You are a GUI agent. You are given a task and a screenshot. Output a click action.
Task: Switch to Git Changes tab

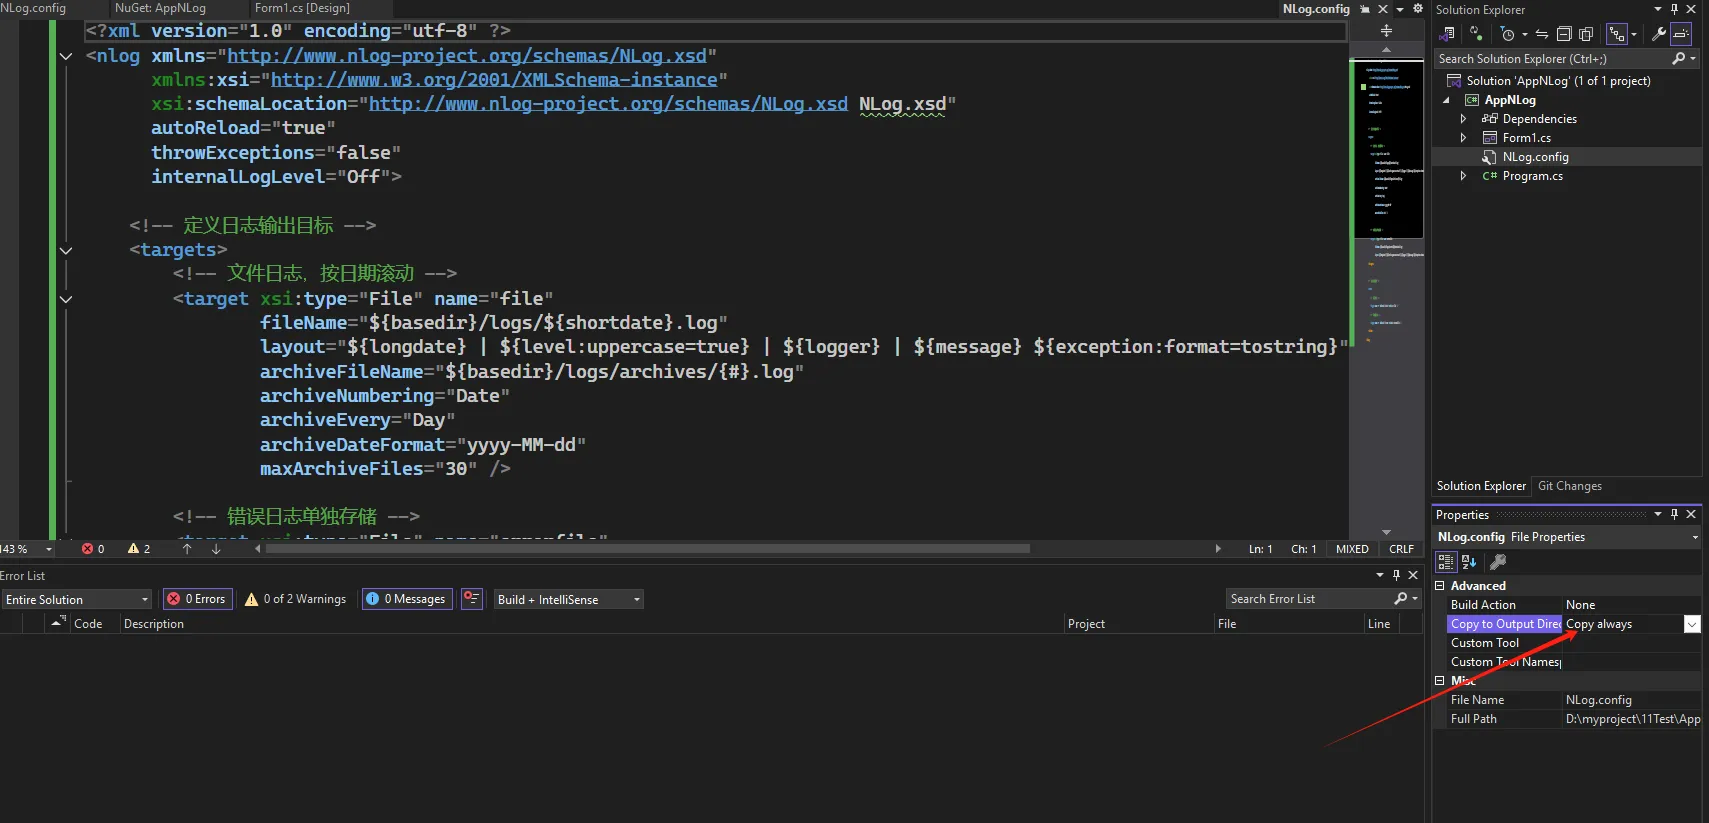click(x=1569, y=486)
